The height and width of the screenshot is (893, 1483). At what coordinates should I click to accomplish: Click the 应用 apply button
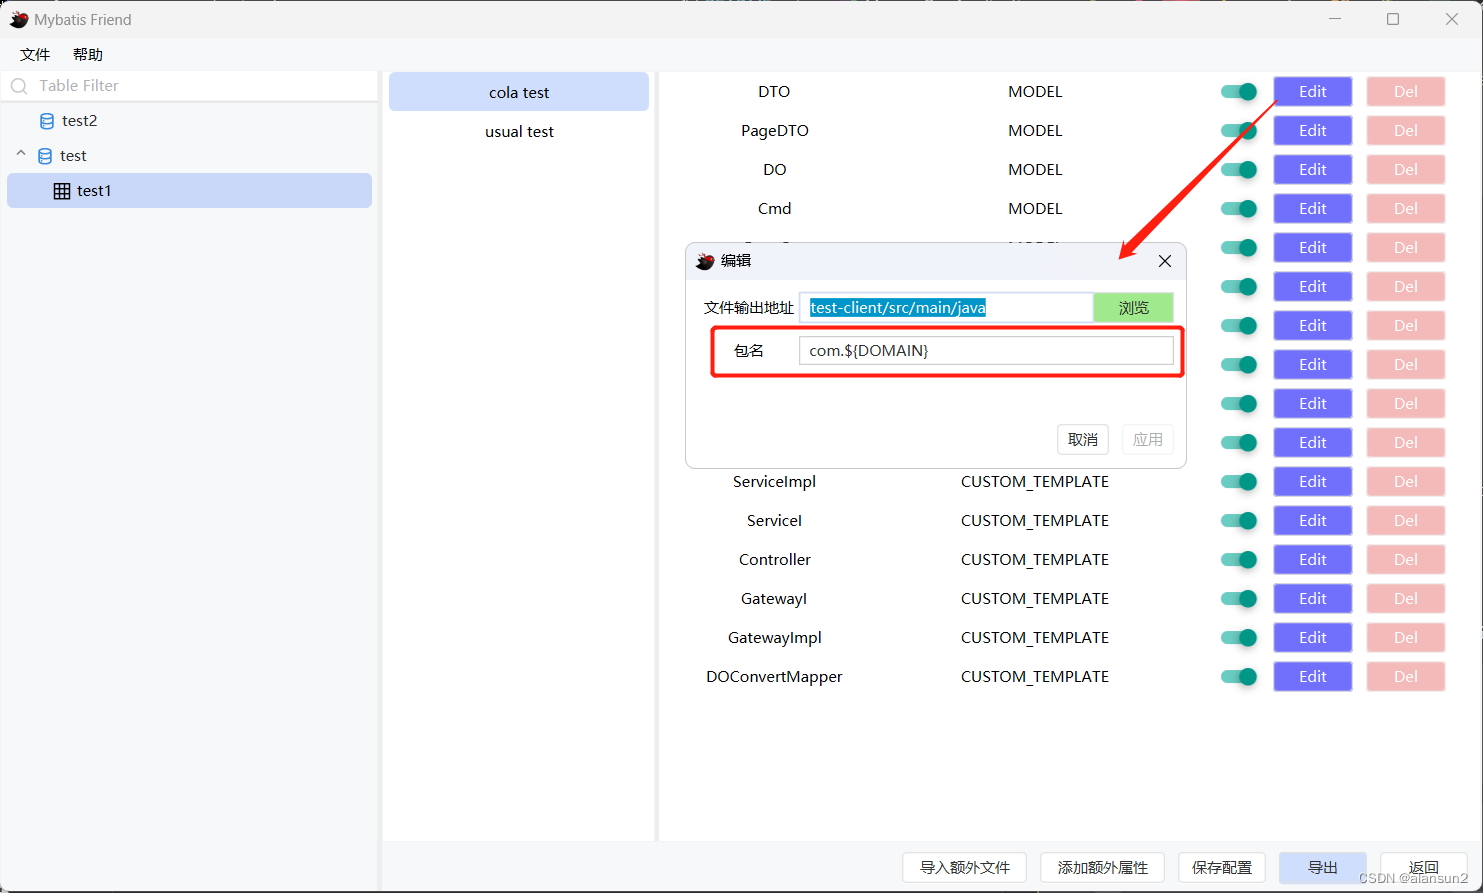click(1148, 440)
